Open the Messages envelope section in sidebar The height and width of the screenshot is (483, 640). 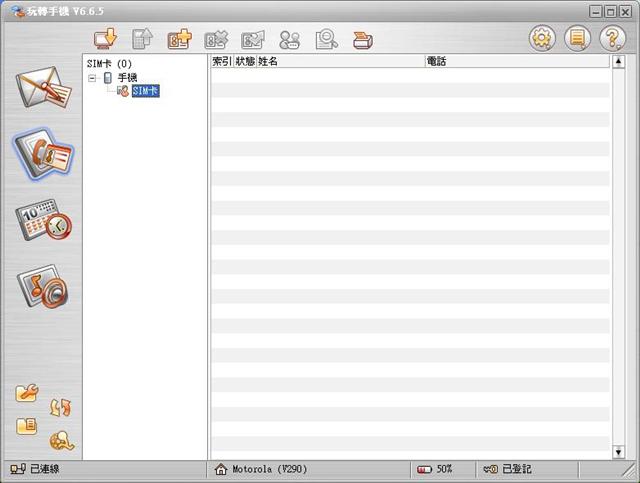point(43,93)
